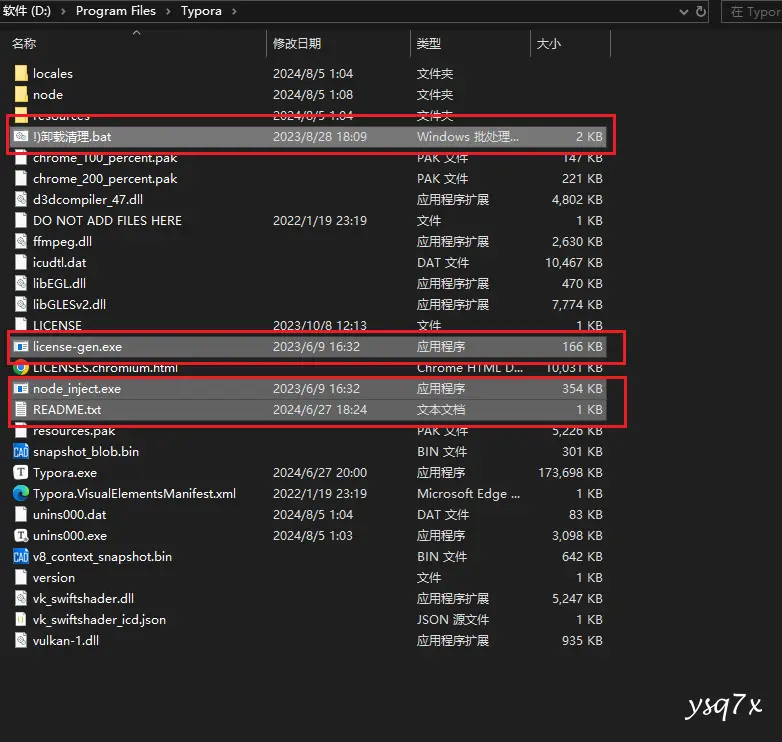Open the address bar history dropdown
This screenshot has height=742, width=782.
pyautogui.click(x=684, y=11)
